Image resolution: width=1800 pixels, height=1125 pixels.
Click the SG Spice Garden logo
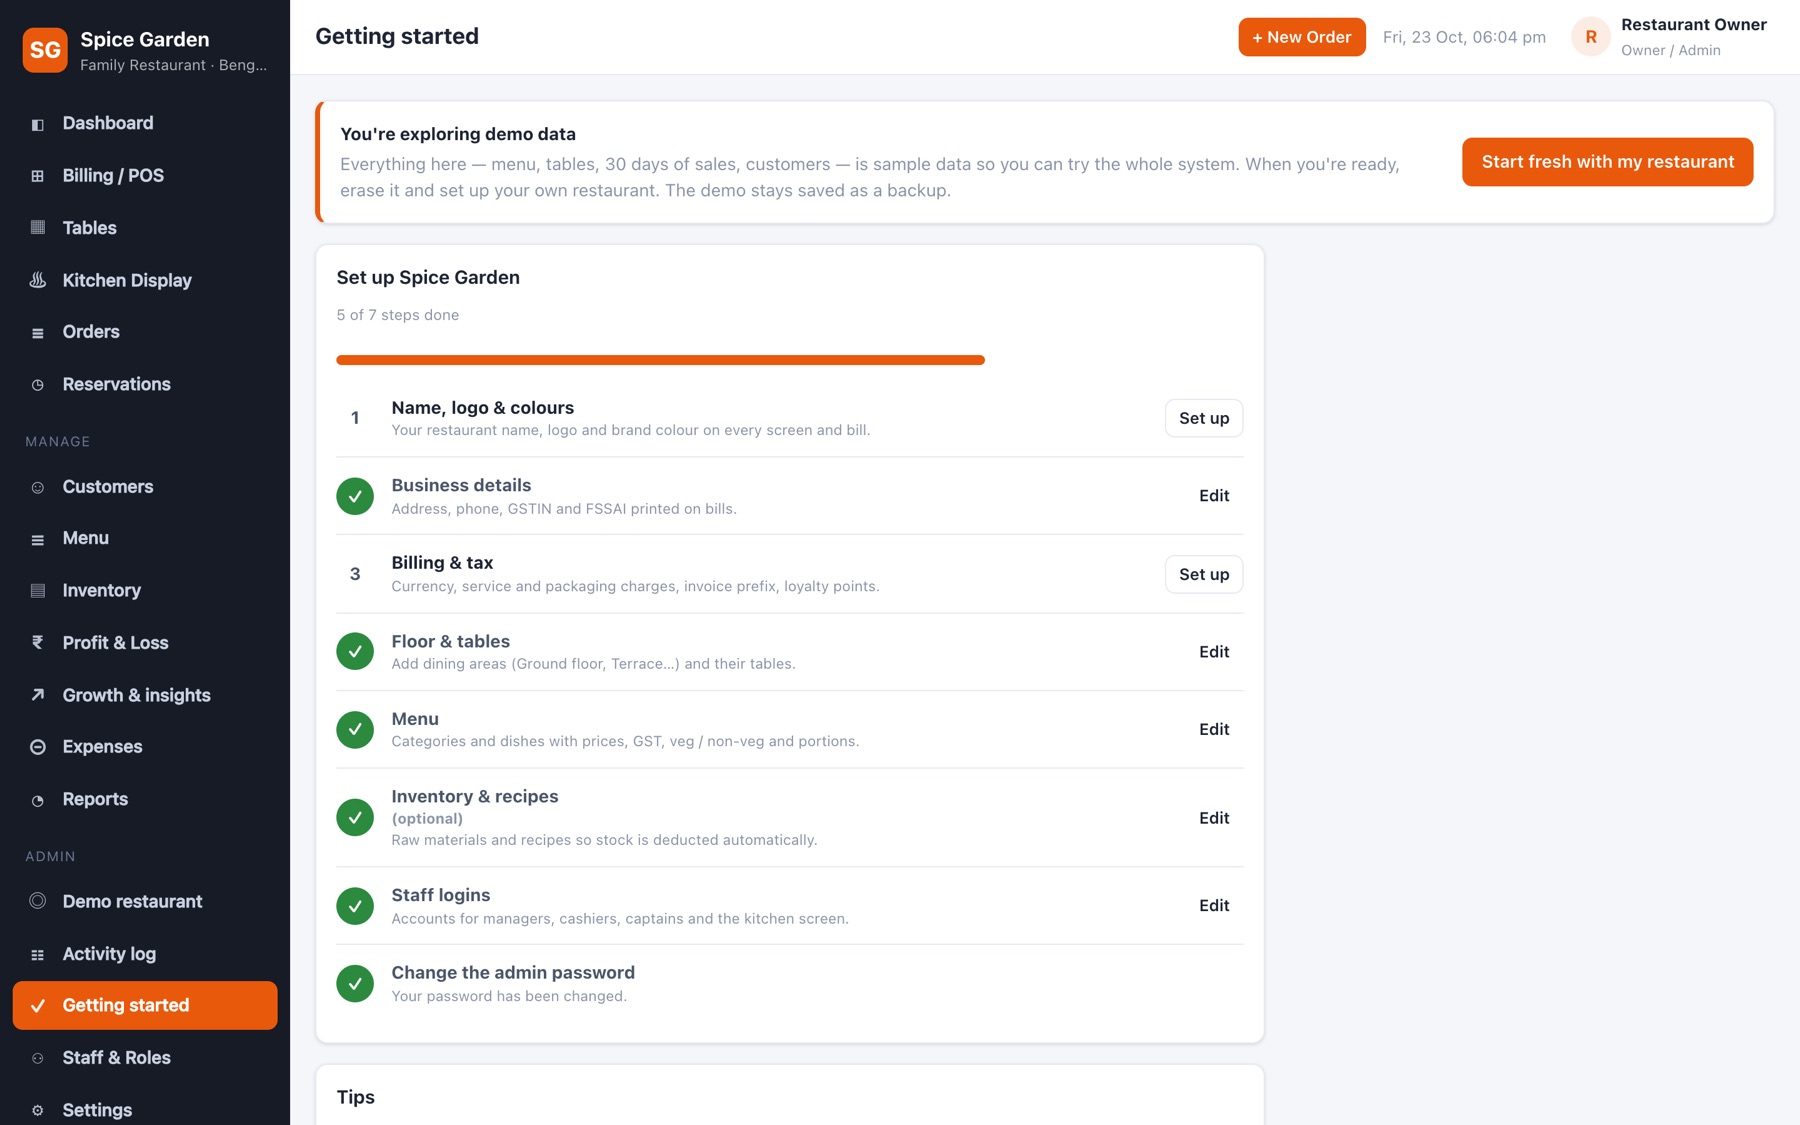tap(45, 50)
